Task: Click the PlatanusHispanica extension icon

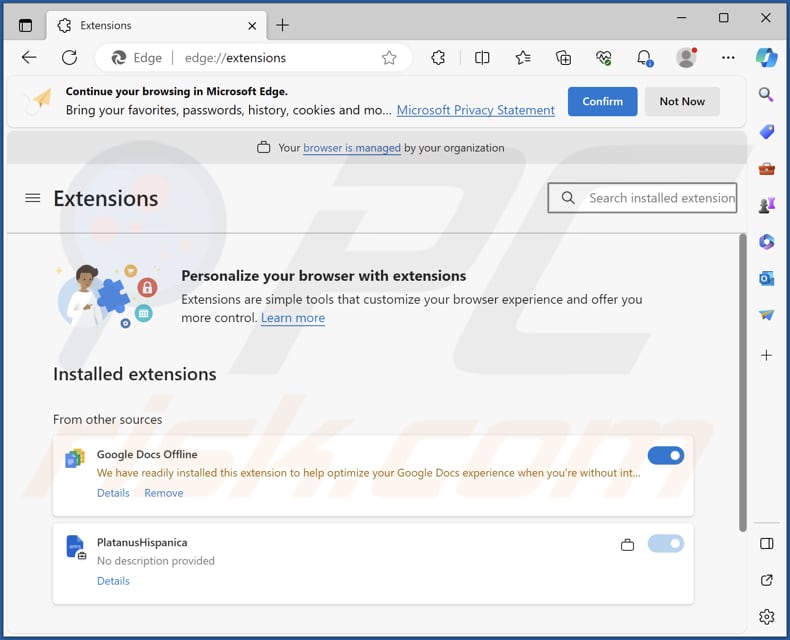Action: 76,547
